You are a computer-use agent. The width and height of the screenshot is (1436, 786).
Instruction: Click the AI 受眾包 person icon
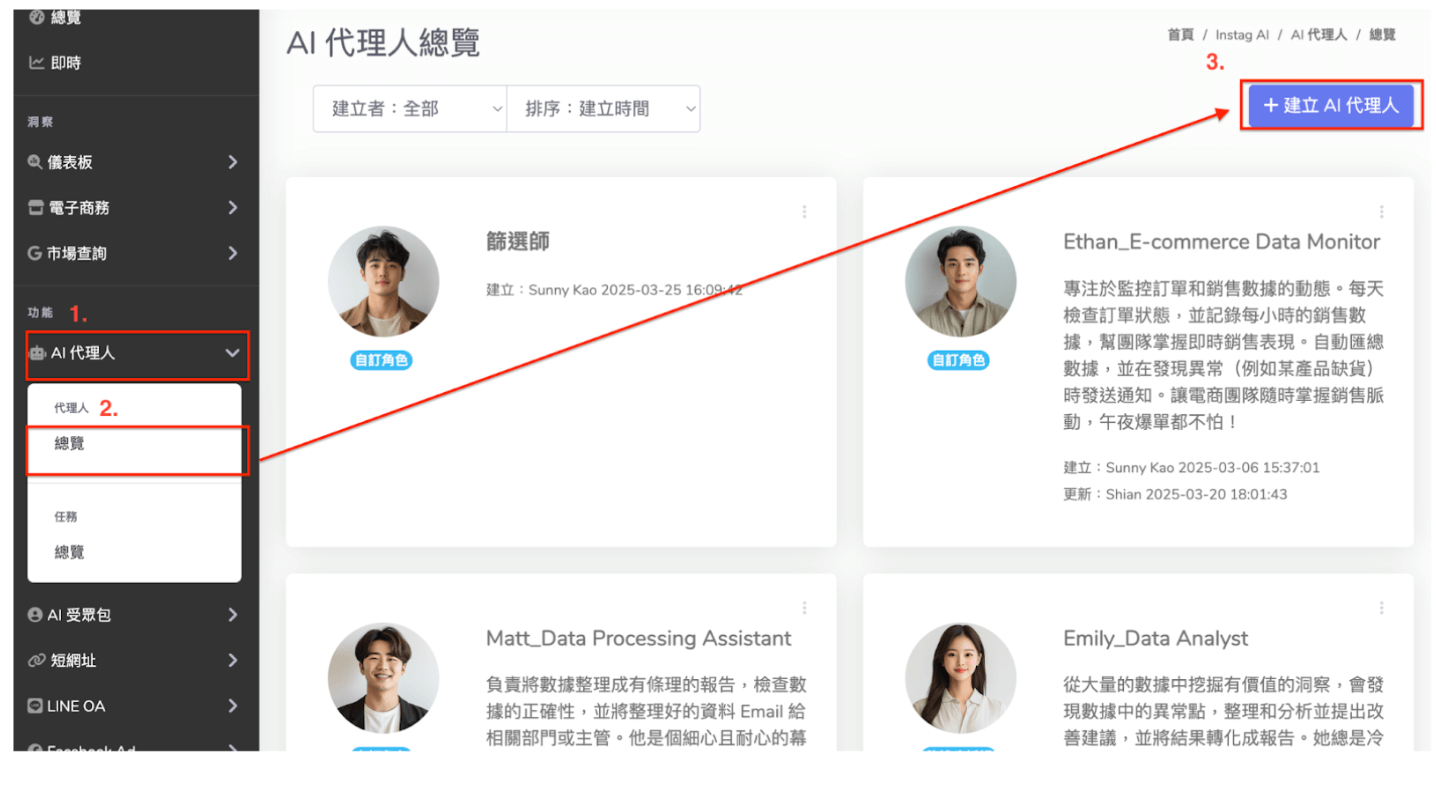point(35,615)
